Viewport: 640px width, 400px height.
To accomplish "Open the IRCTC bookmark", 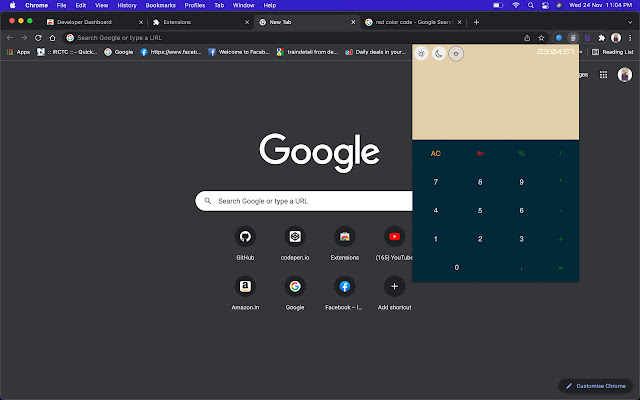I will click(67, 52).
